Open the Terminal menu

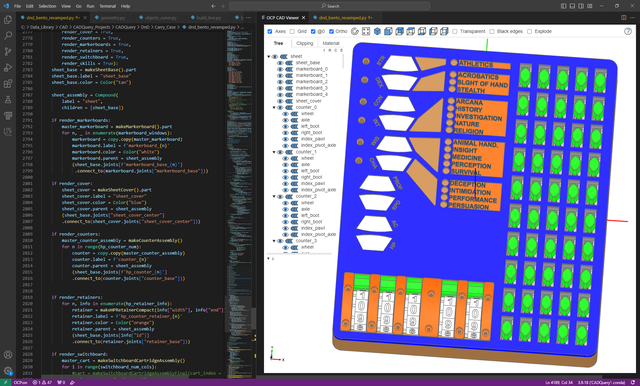107,6
